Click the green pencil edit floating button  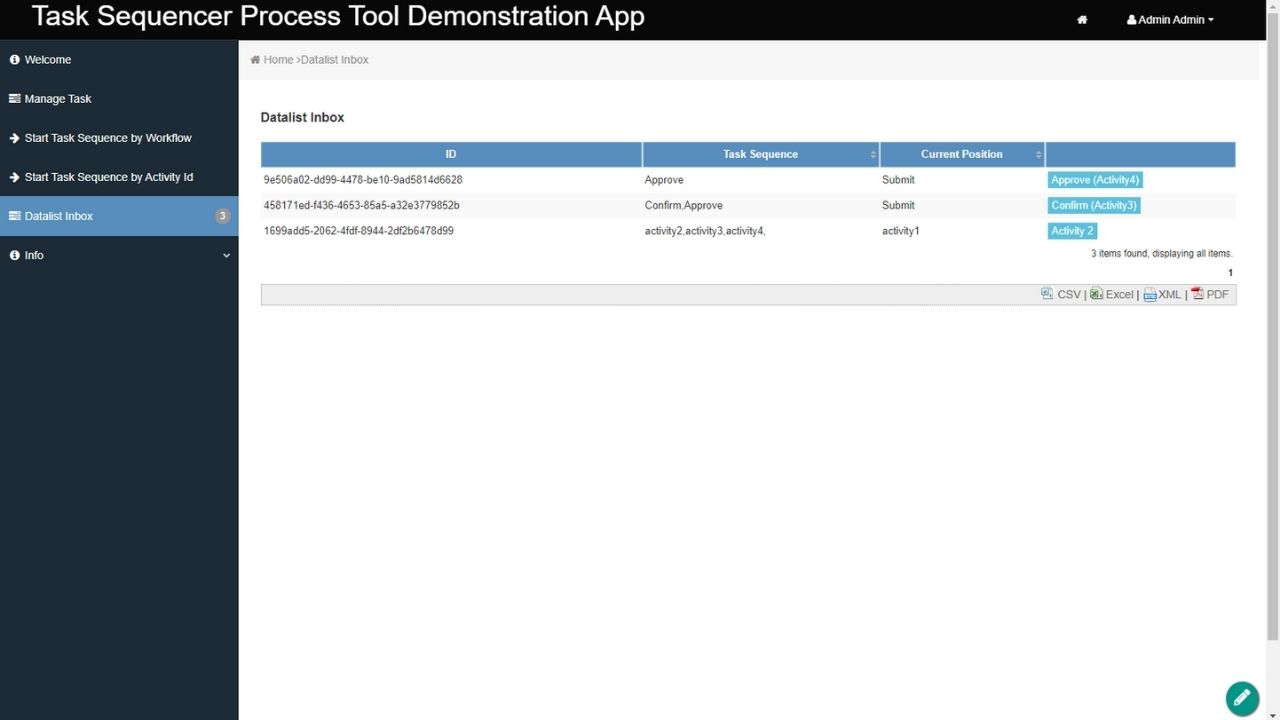[x=1242, y=698]
